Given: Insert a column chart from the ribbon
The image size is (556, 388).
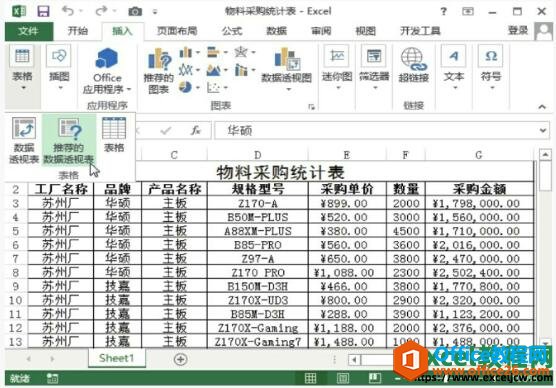Looking at the screenshot, I should tap(189, 53).
